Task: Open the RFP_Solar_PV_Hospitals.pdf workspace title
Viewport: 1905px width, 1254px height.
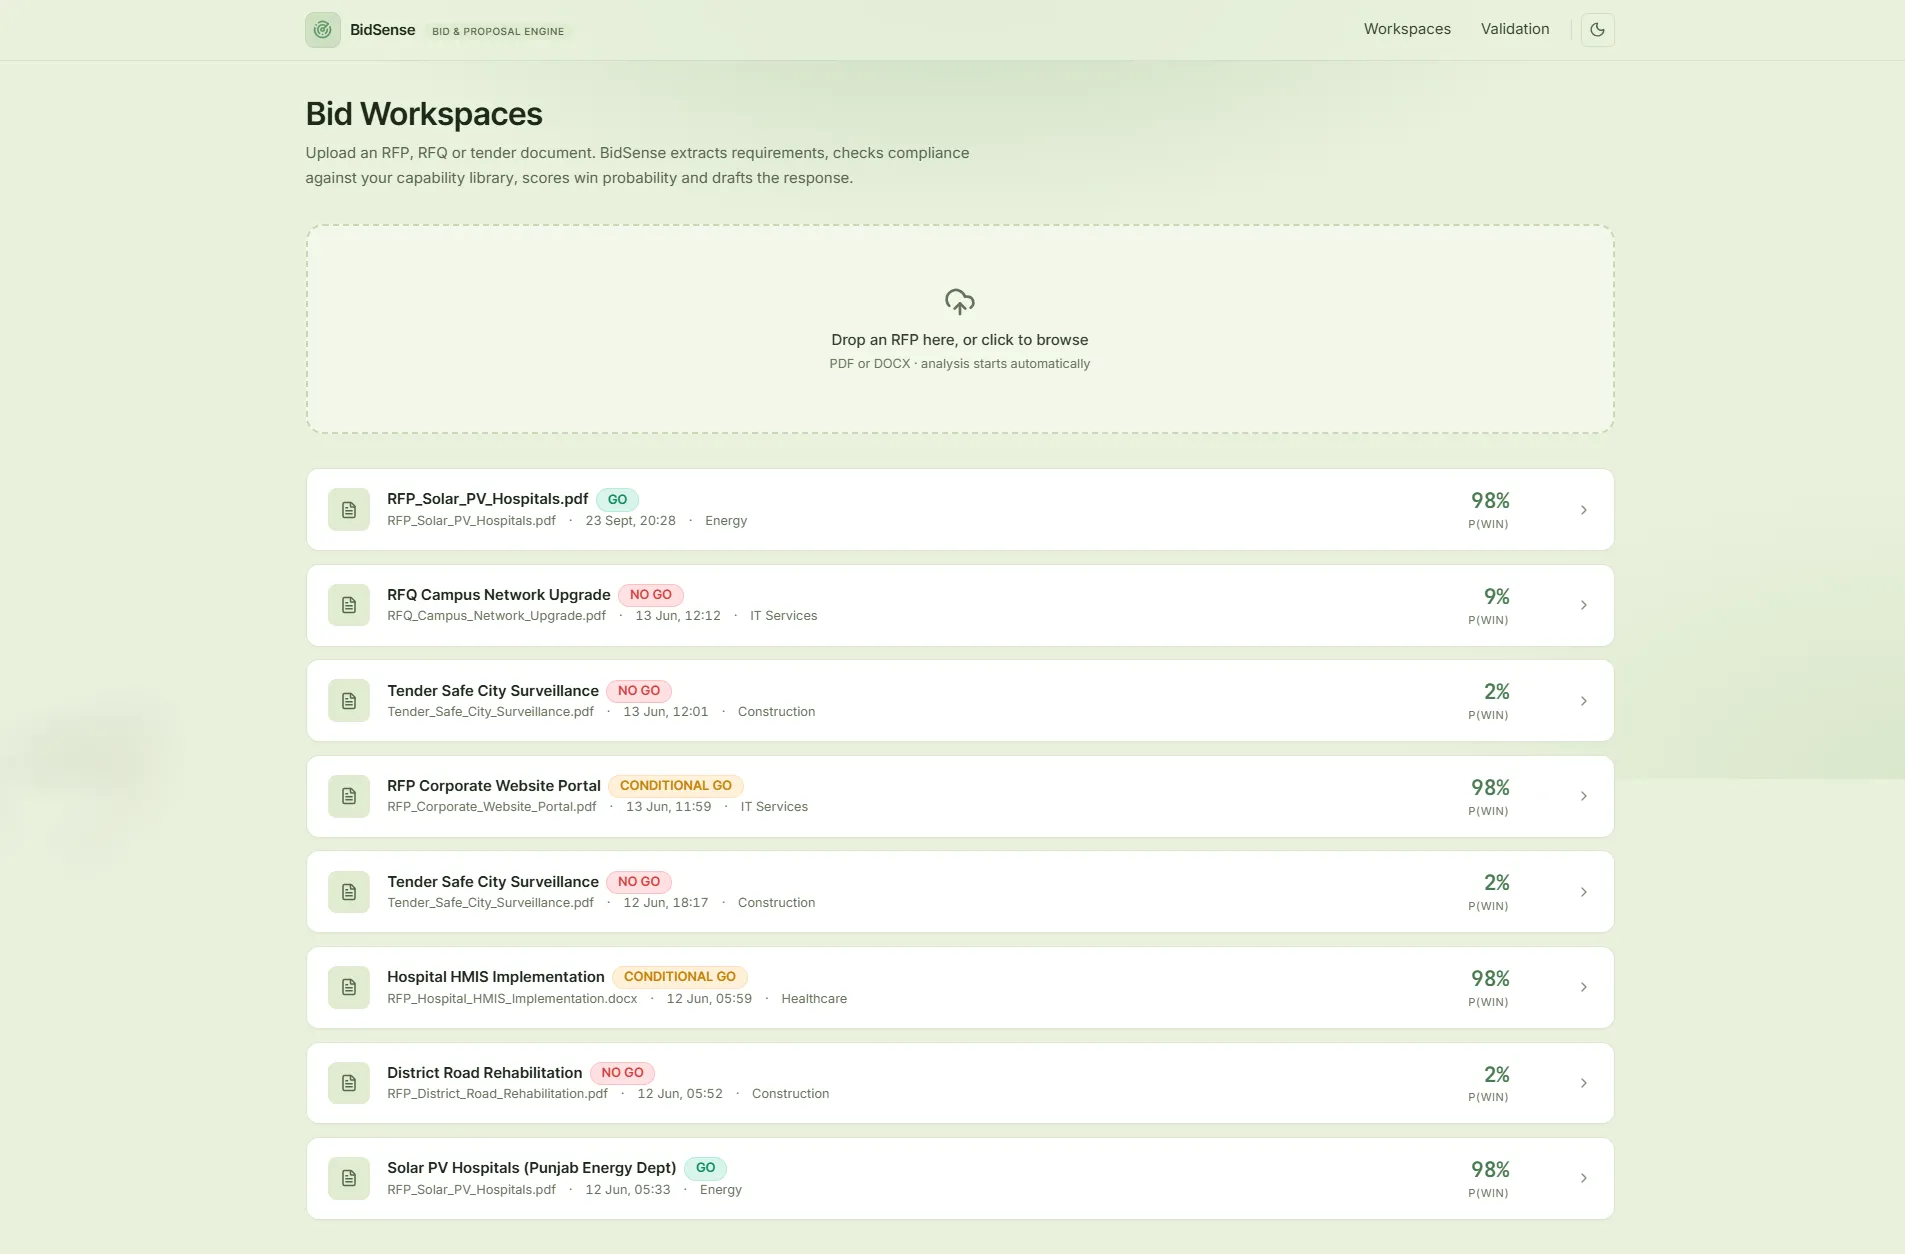Action: point(487,499)
